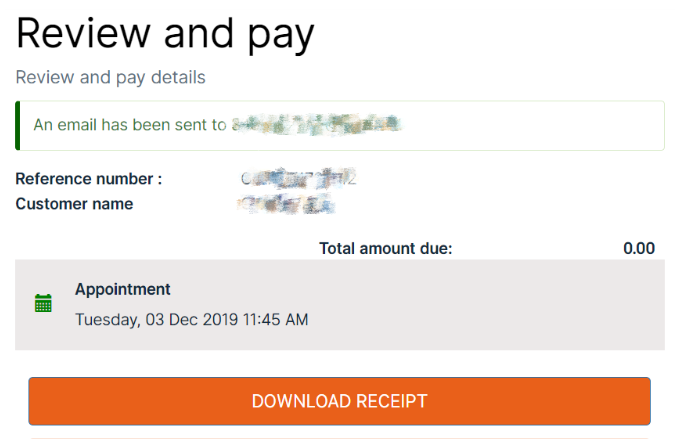Select the 'Review and pay details' subtitle

click(x=110, y=77)
